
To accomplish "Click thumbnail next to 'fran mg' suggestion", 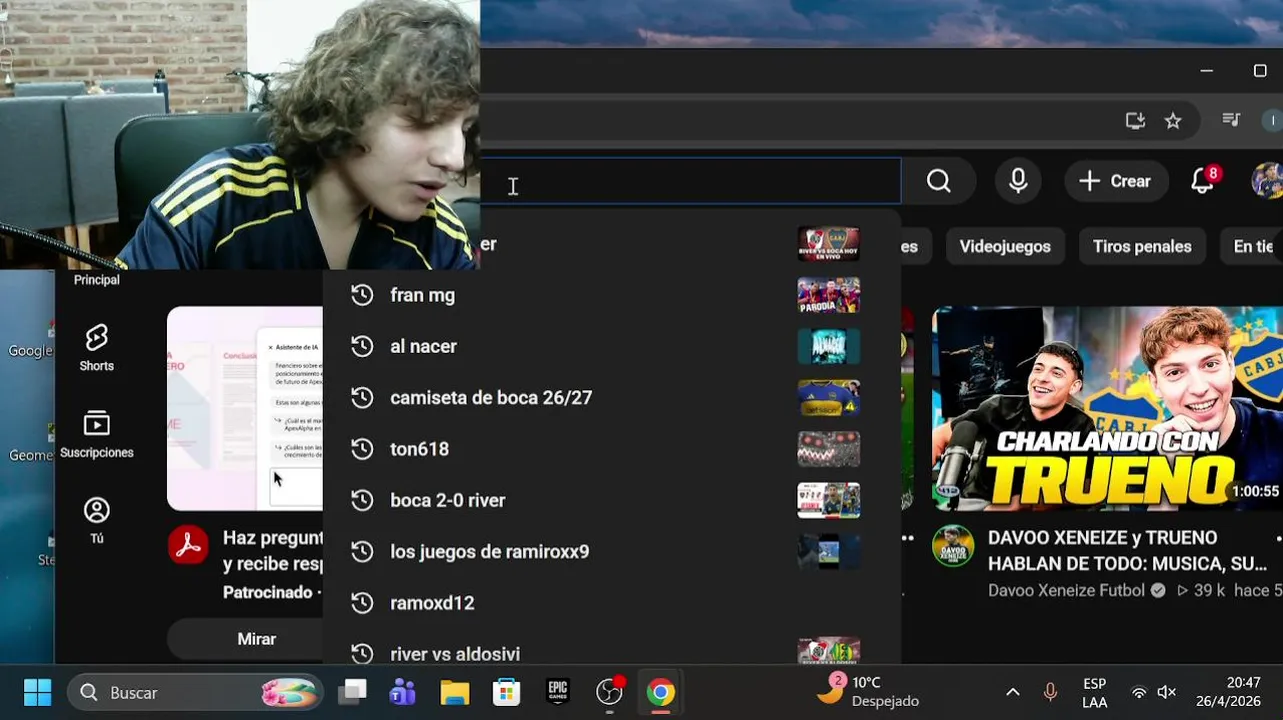I will point(828,295).
